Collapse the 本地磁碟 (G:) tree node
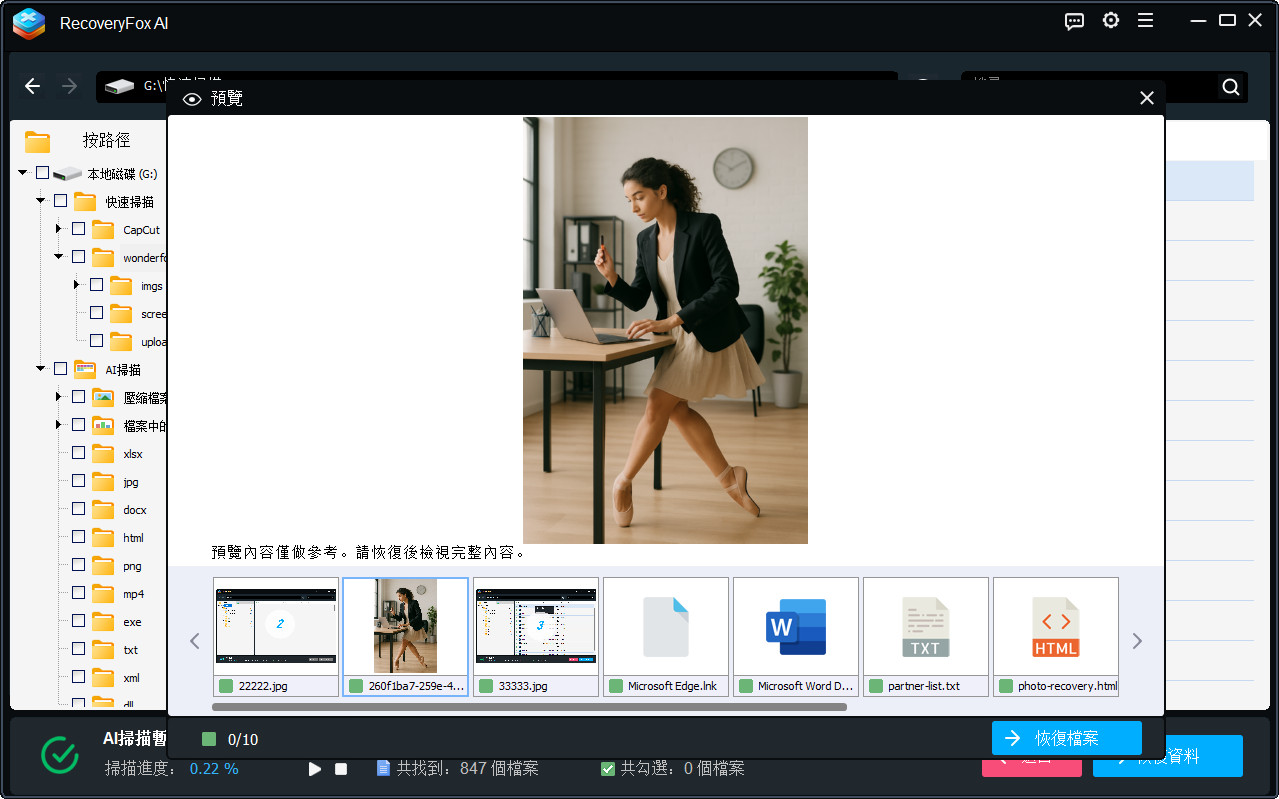The width and height of the screenshot is (1279, 799). tap(23, 173)
